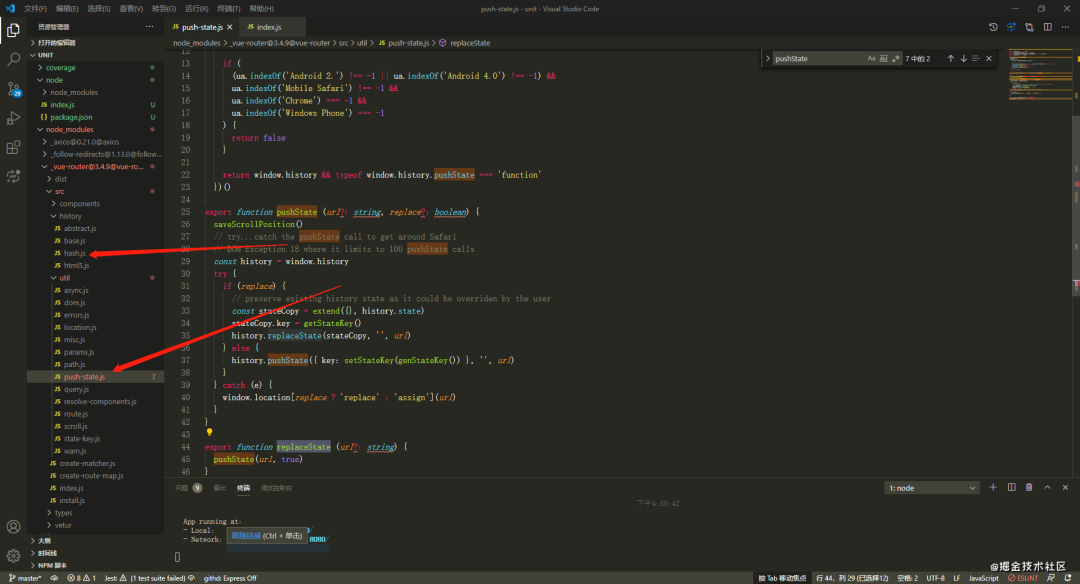Open the '1: node' terminal dropdown
The height and width of the screenshot is (584, 1080).
[x=932, y=488]
